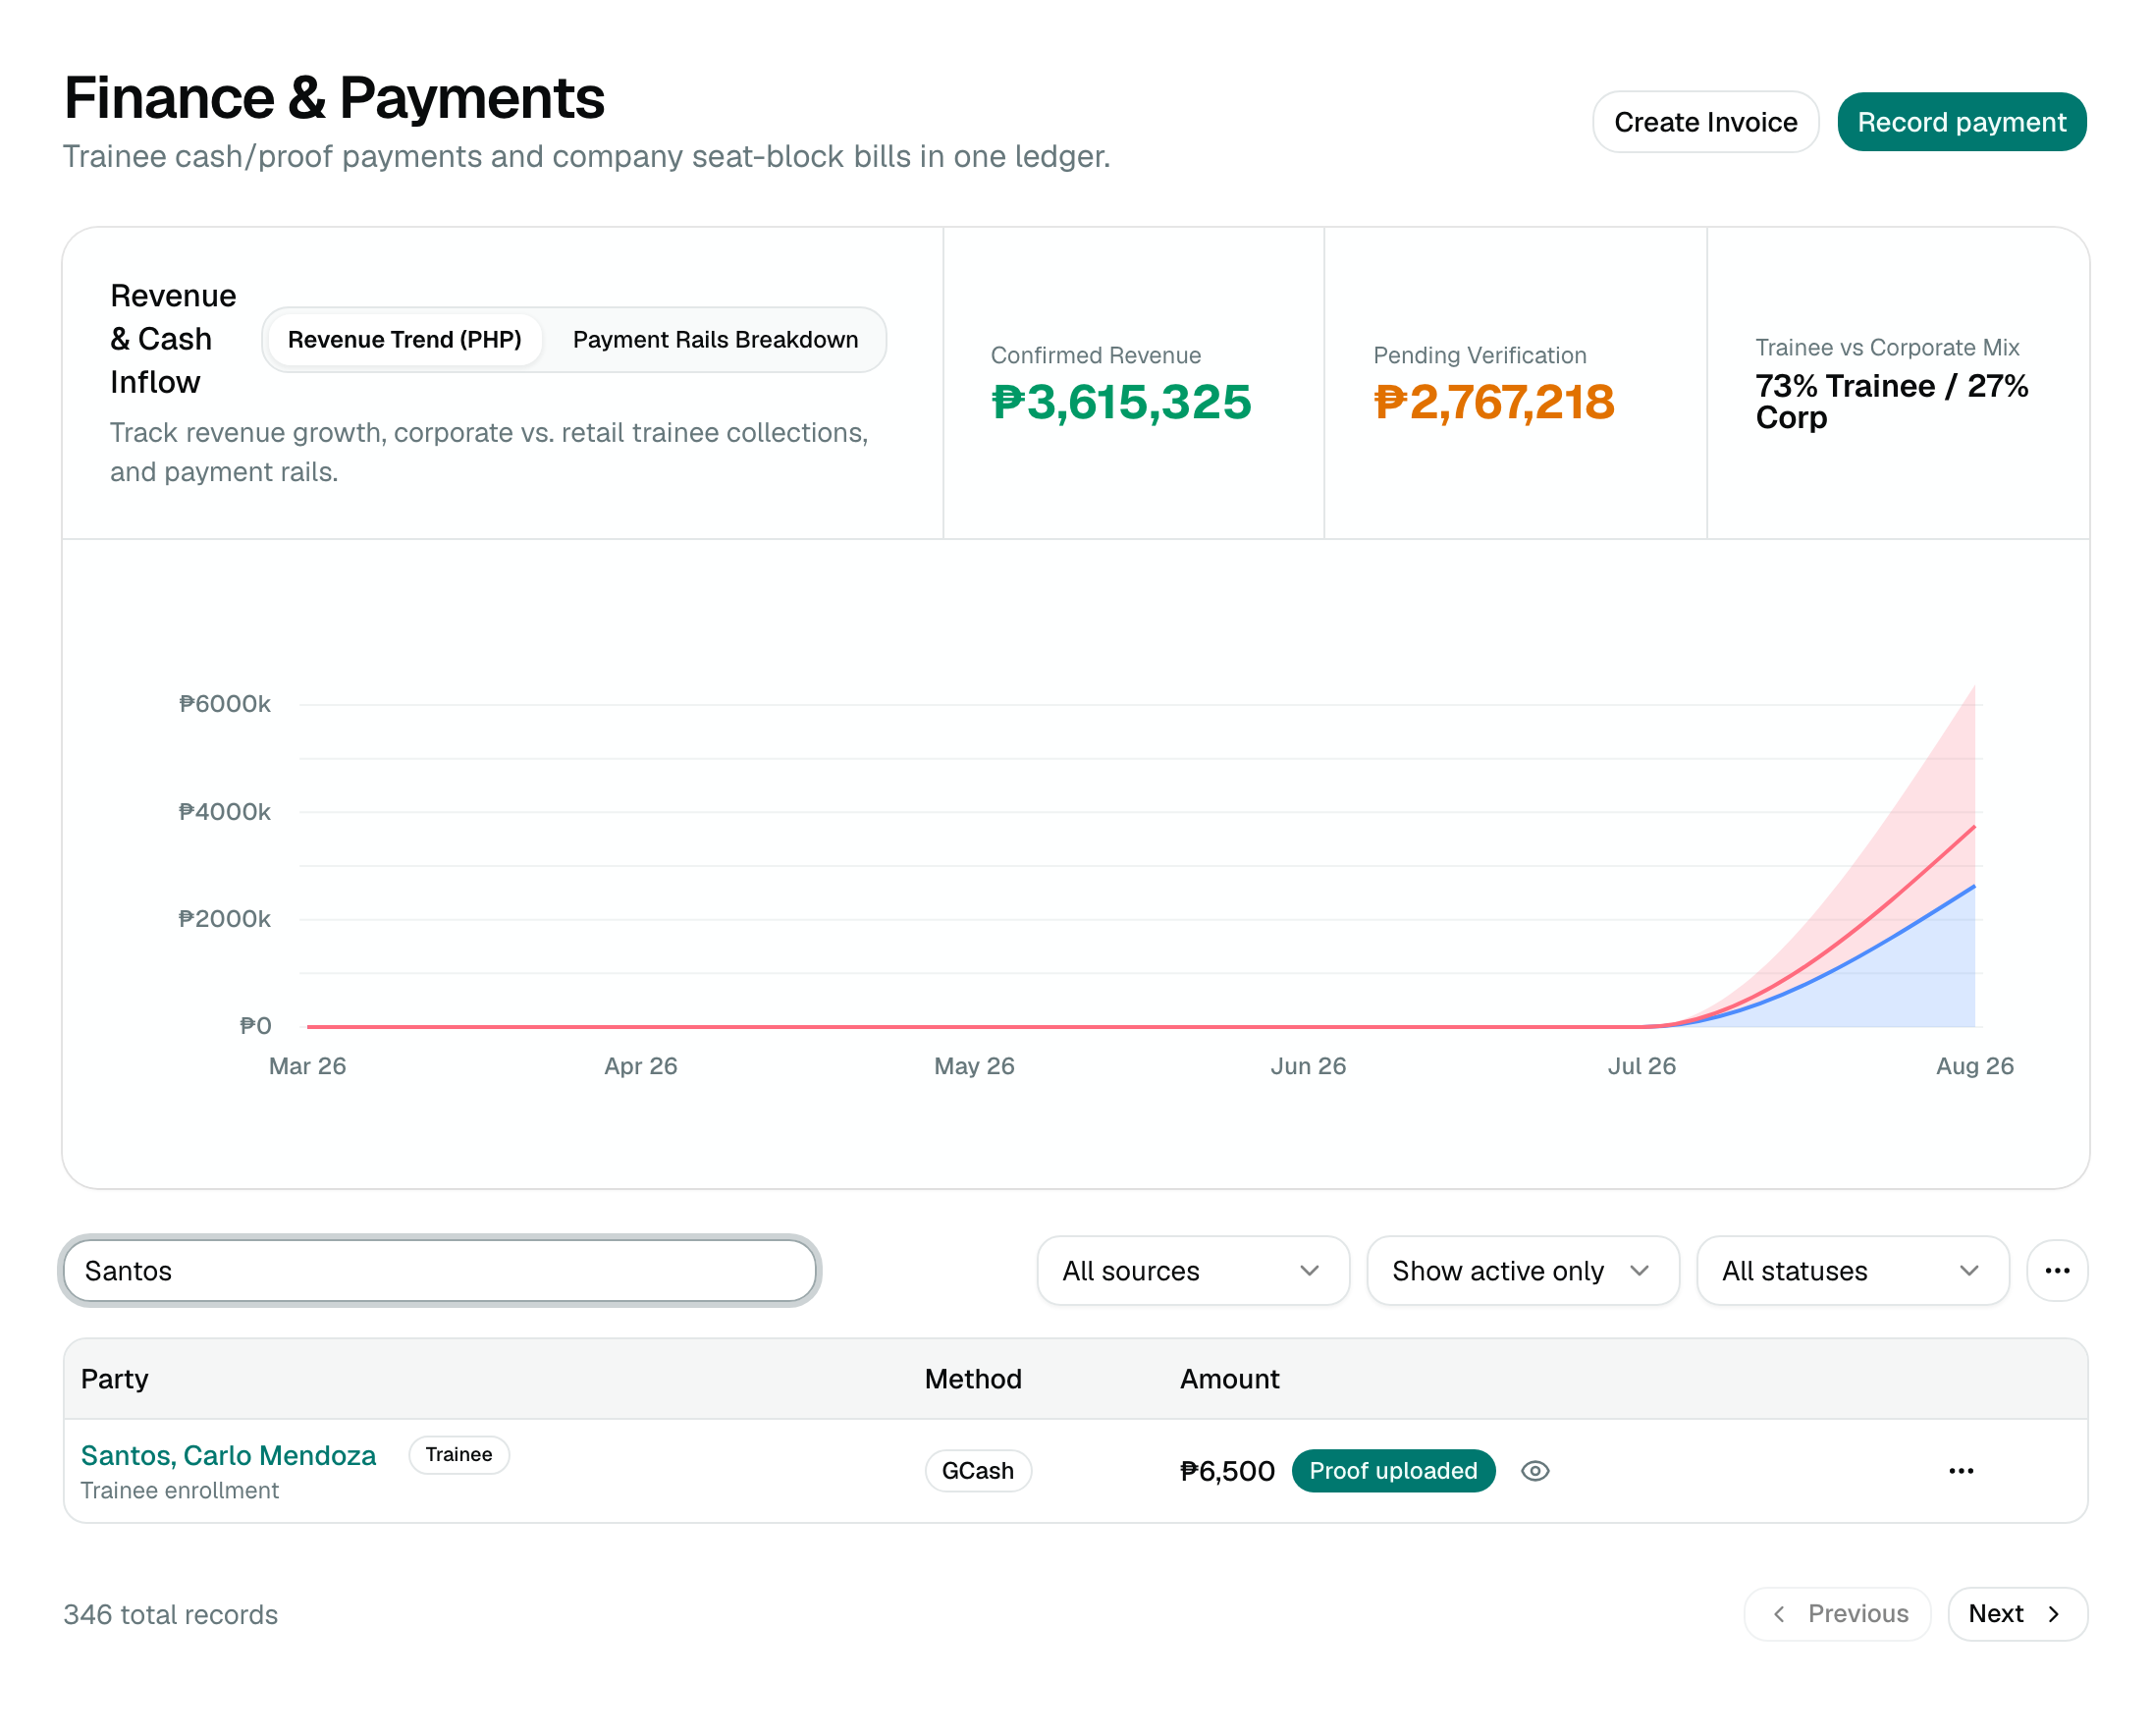Image resolution: width=2152 pixels, height=1736 pixels.
Task: Click the Trainee enrollment subtitle text
Action: (x=180, y=1490)
